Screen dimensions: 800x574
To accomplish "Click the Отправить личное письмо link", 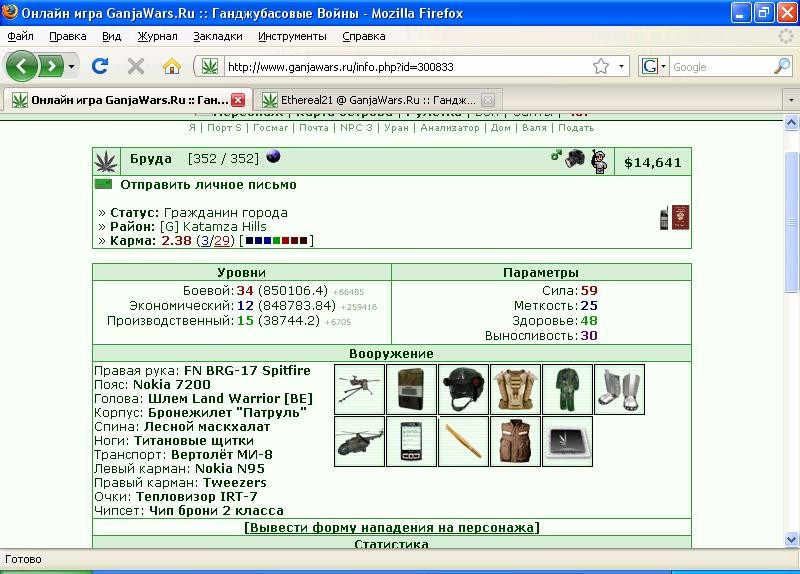I will coord(208,185).
